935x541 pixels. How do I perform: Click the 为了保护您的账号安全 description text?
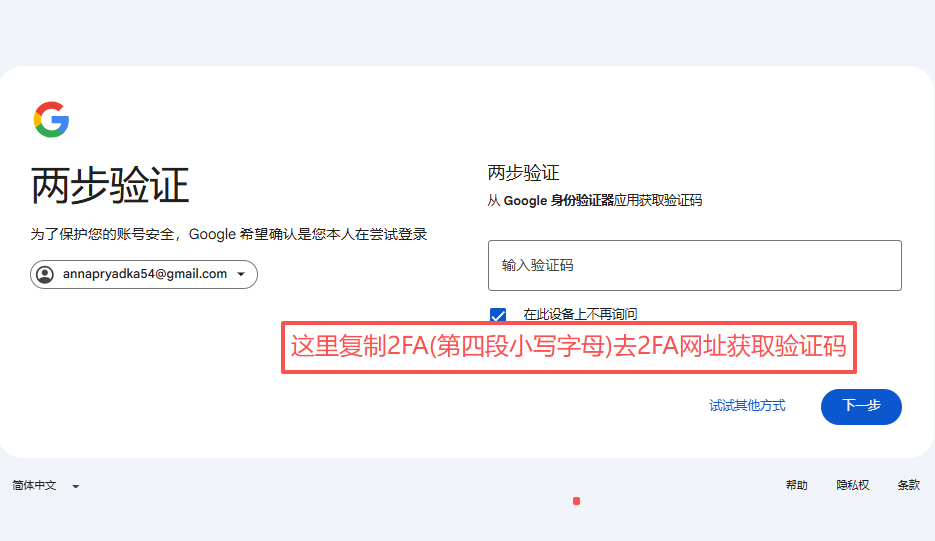229,234
